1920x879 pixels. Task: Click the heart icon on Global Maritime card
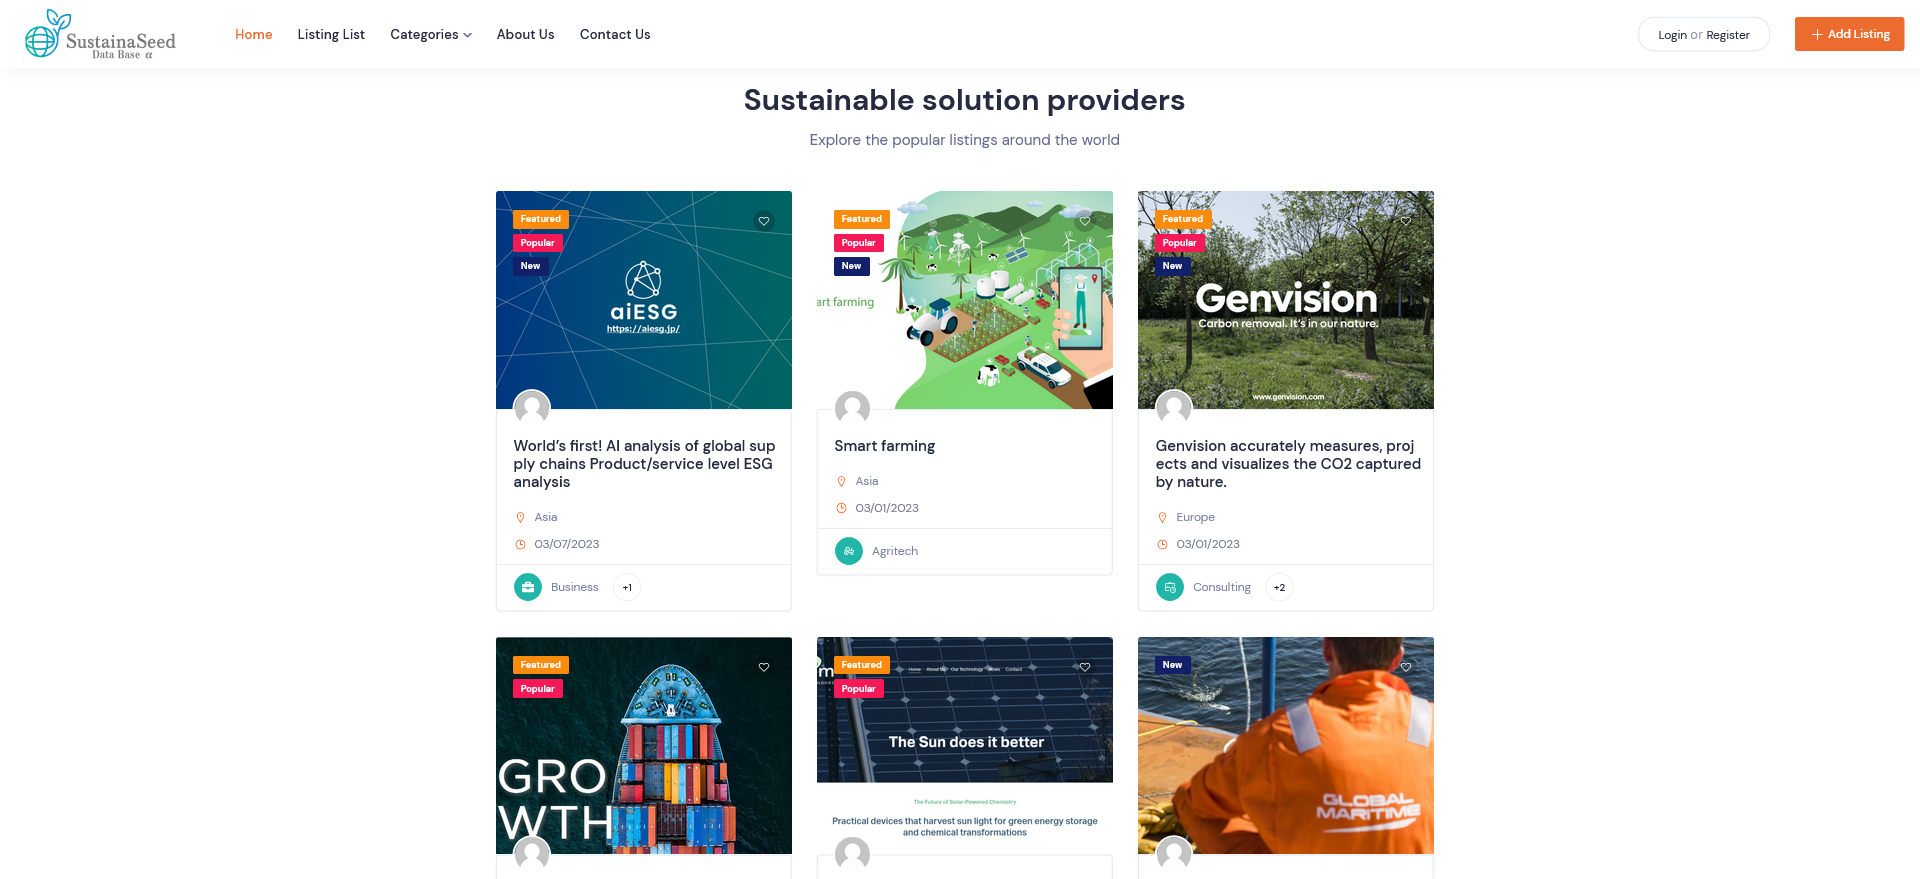[x=1406, y=667]
